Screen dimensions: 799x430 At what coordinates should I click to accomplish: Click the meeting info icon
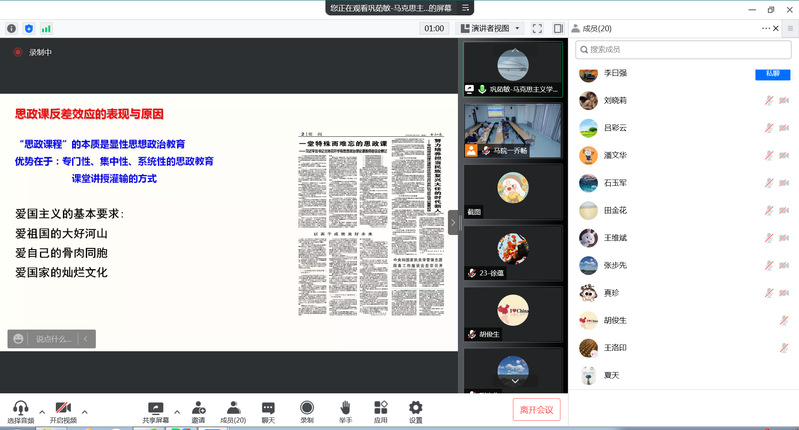click(x=12, y=29)
